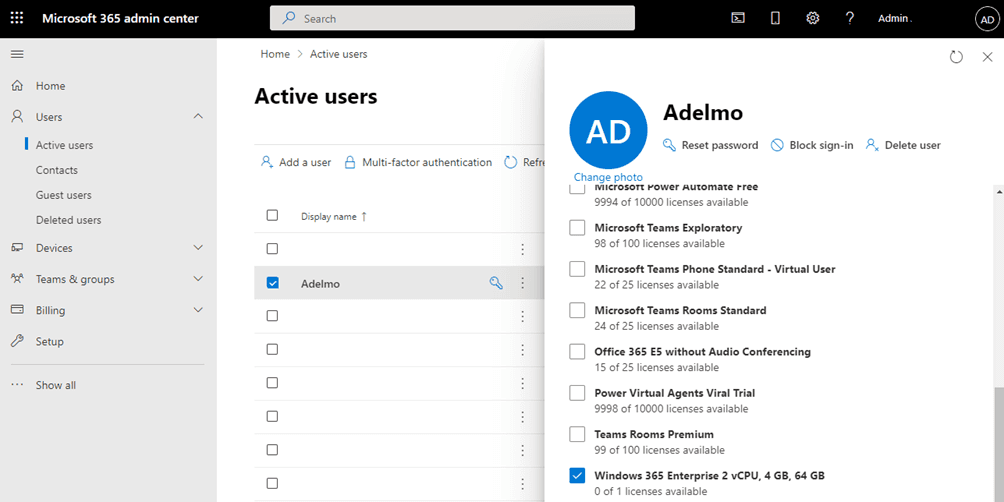Click the Setup wrench icon
The height and width of the screenshot is (502, 1004).
pos(17,341)
